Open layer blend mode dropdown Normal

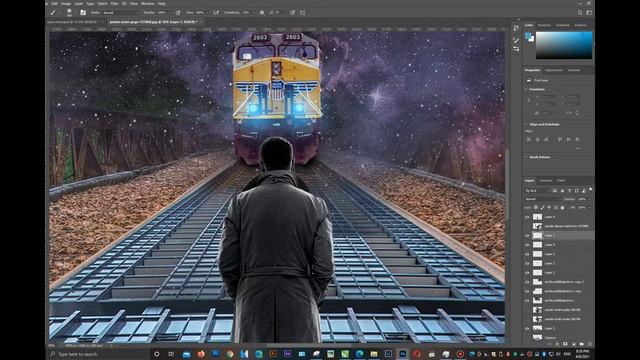tap(543, 199)
